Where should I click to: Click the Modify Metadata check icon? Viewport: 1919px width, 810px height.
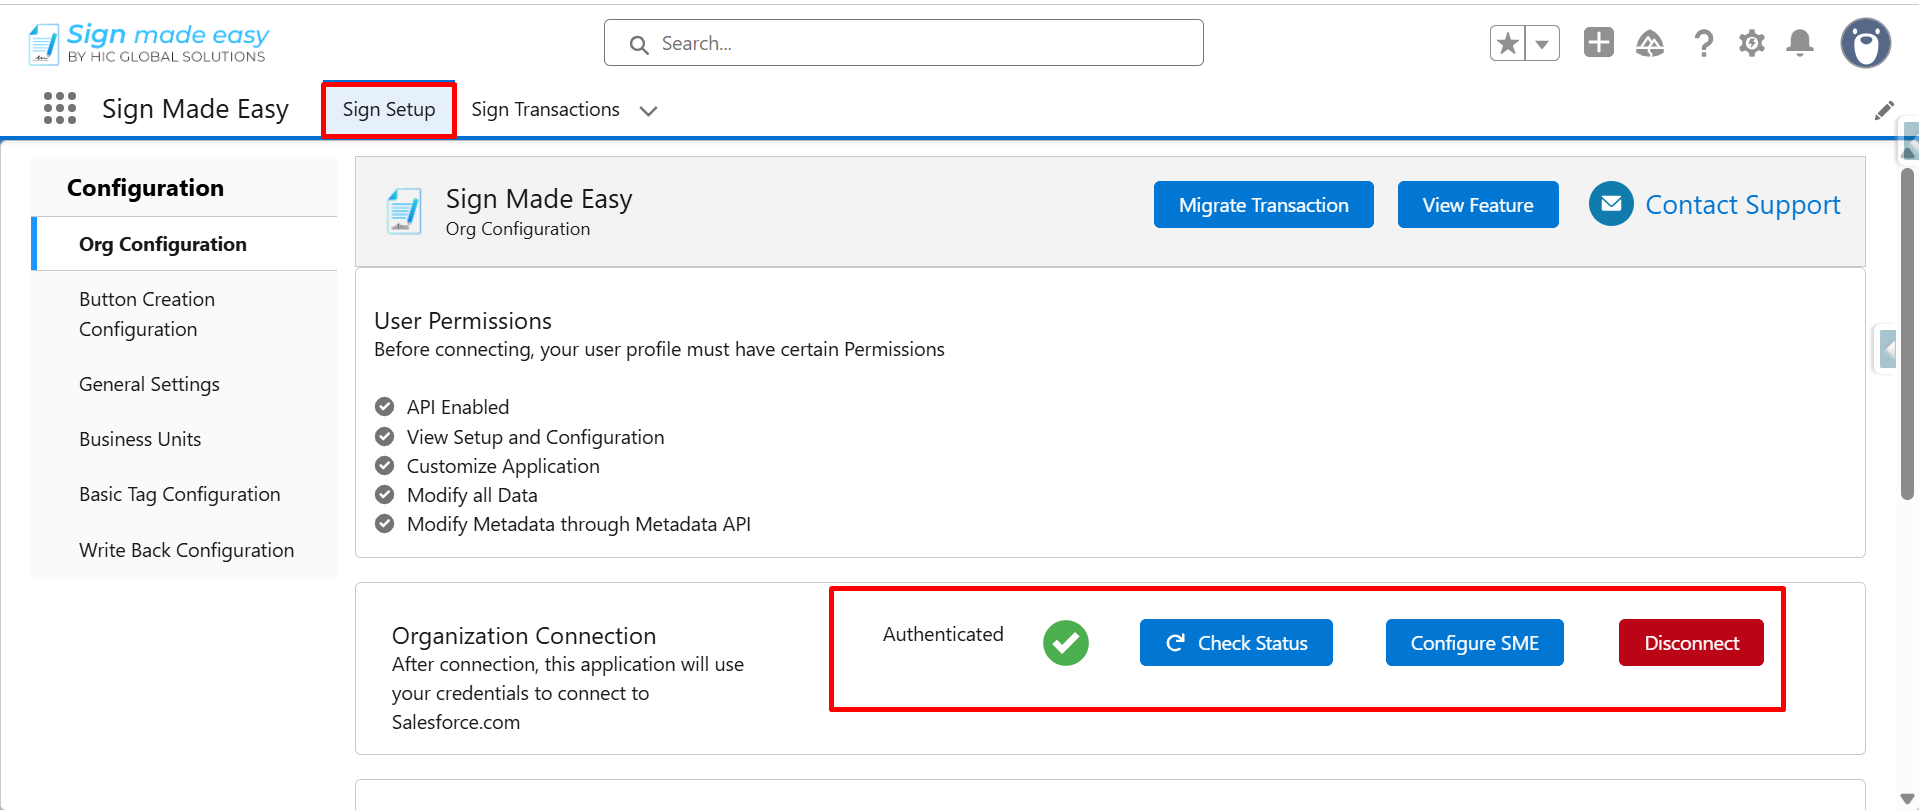384,523
